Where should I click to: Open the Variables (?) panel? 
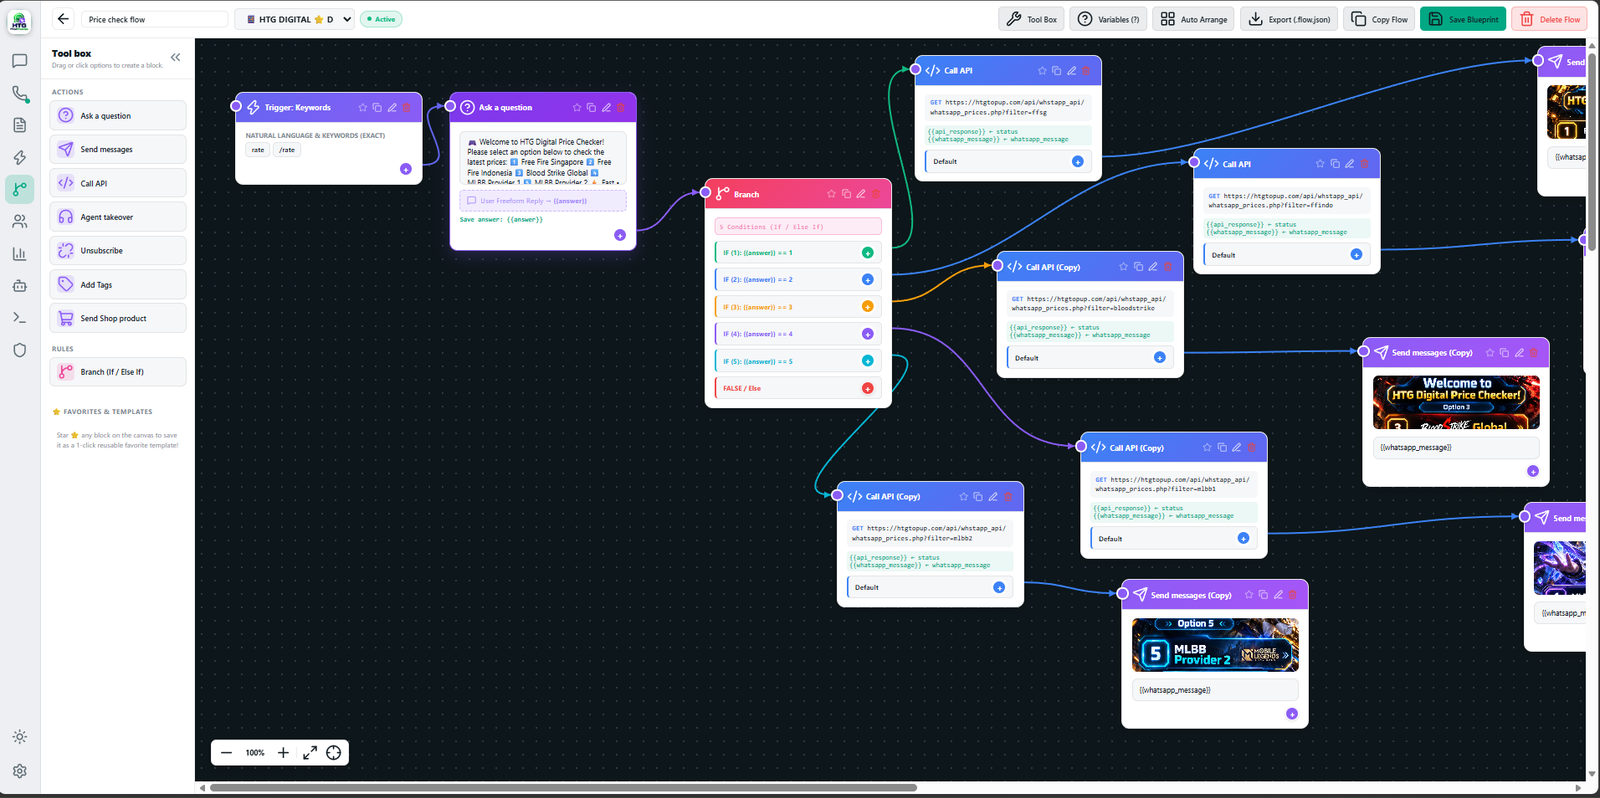1109,19
